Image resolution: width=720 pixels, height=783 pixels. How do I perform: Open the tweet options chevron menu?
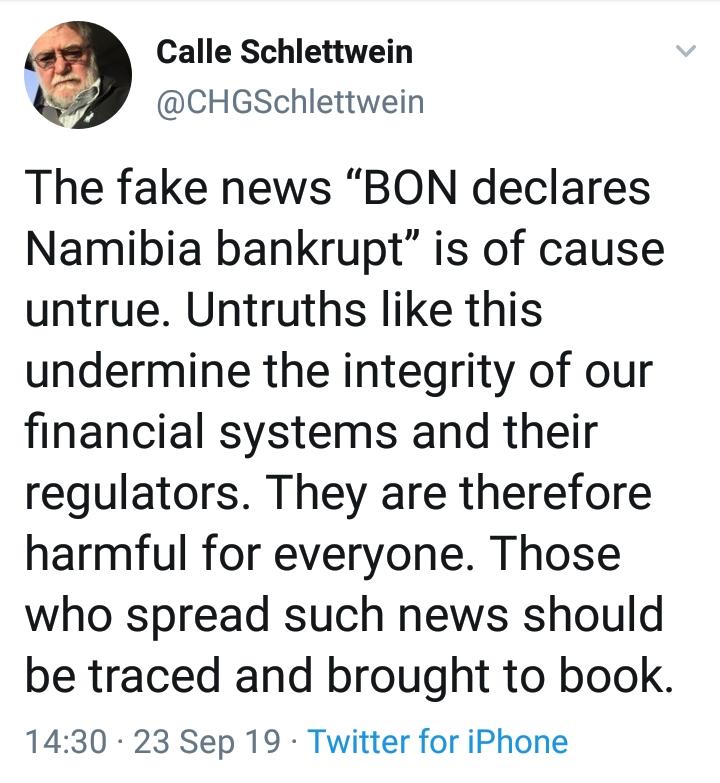[x=686, y=50]
